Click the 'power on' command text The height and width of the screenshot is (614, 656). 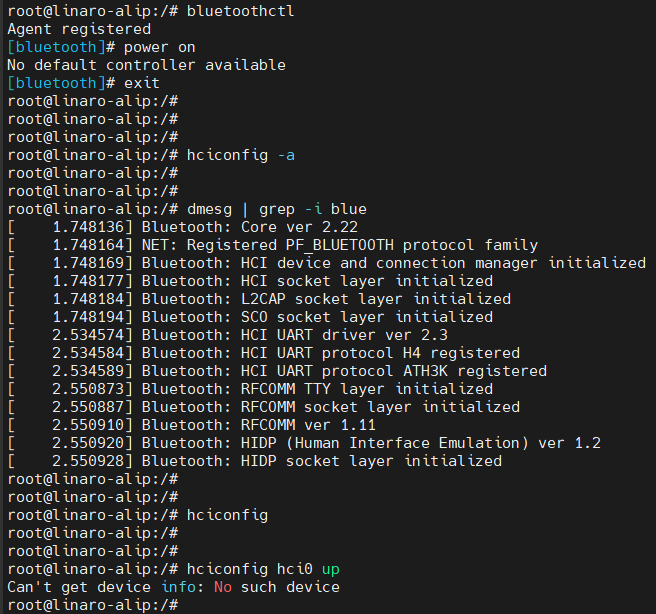tap(159, 47)
